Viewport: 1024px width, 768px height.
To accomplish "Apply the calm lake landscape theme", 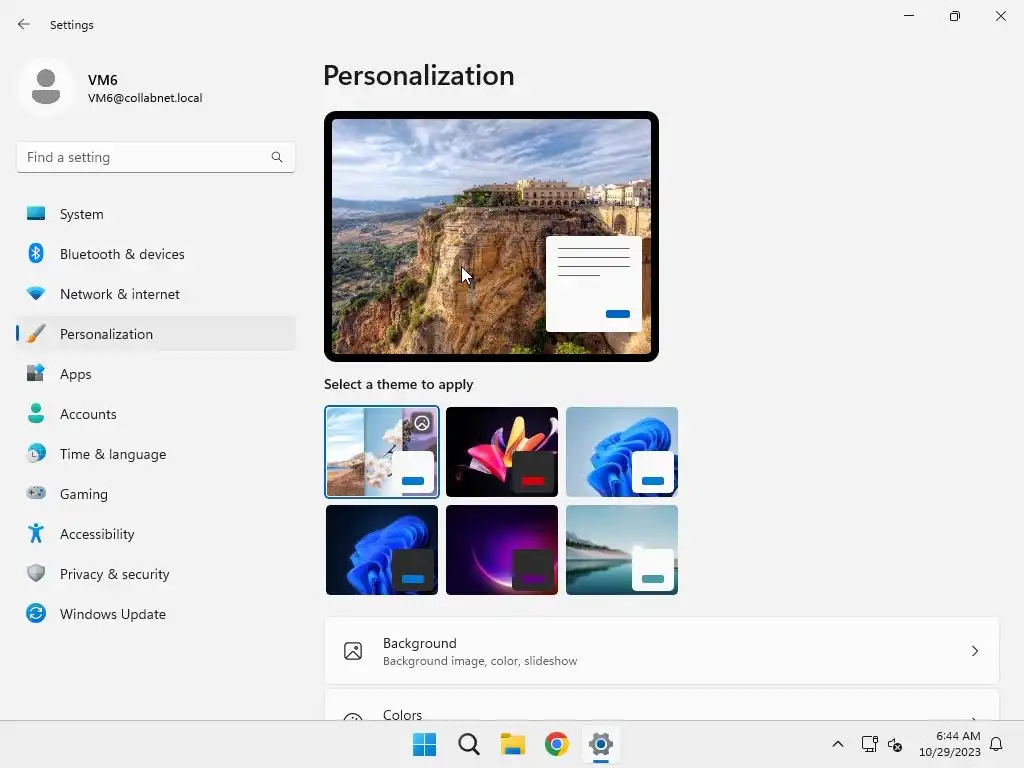I will pyautogui.click(x=622, y=550).
